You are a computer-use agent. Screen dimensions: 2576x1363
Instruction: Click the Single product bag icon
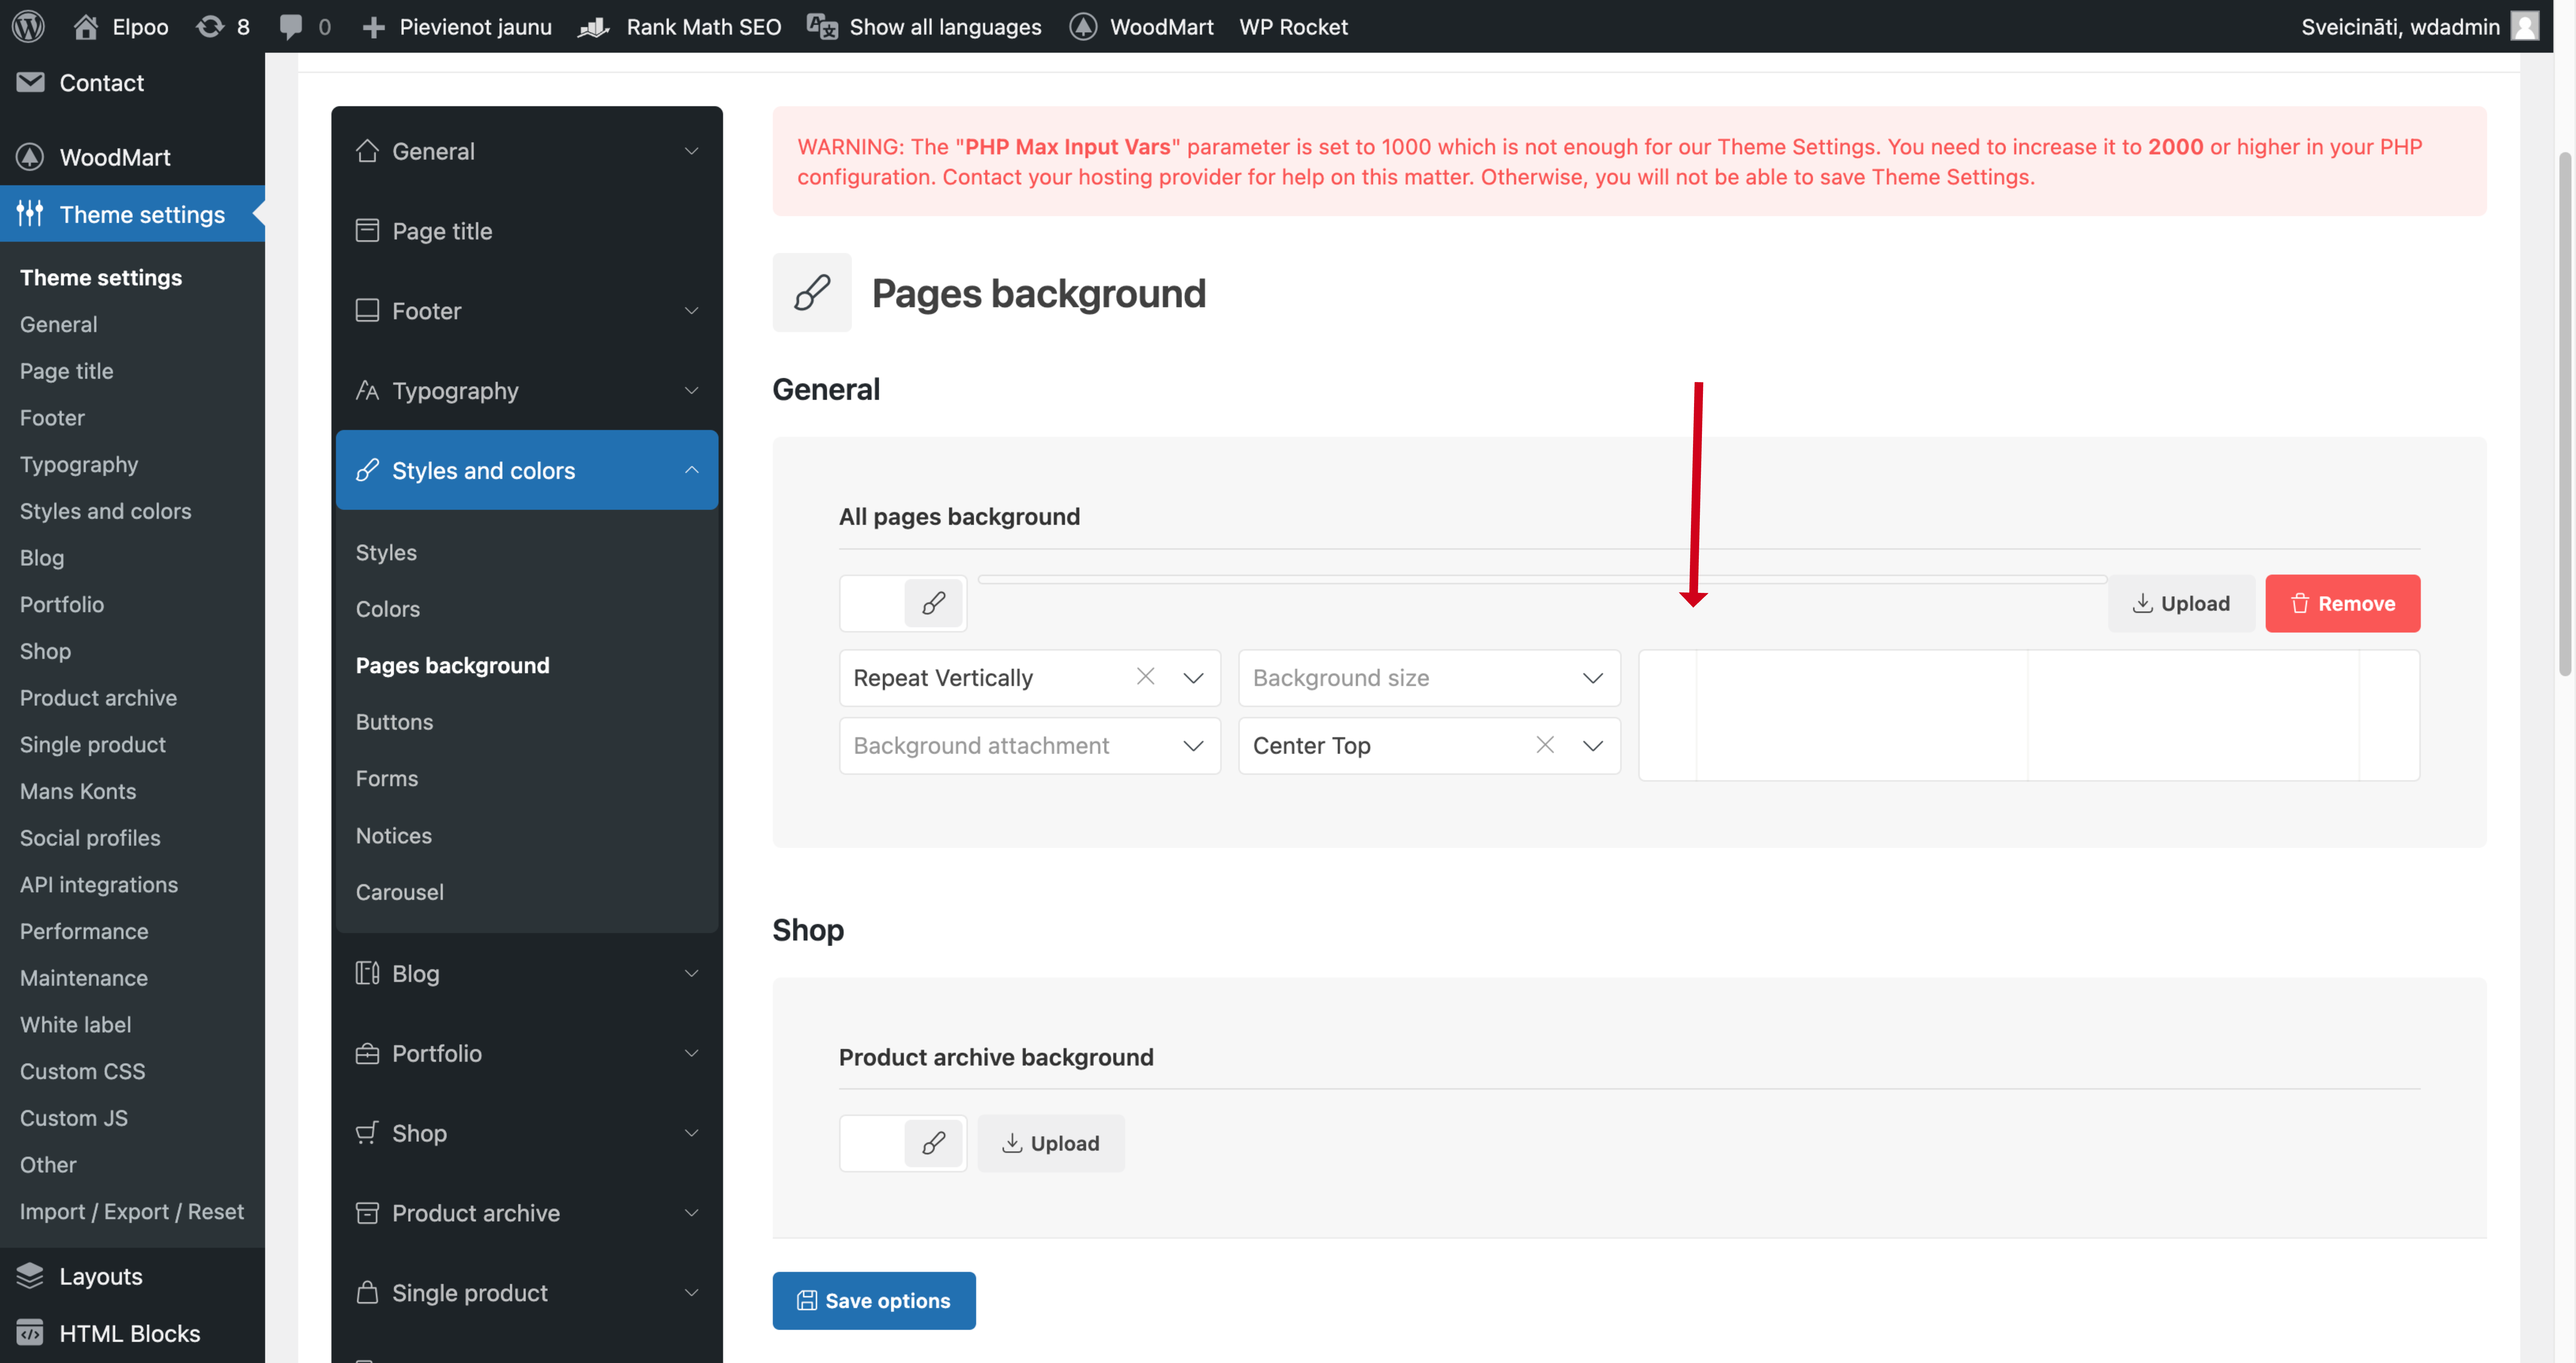(367, 1292)
